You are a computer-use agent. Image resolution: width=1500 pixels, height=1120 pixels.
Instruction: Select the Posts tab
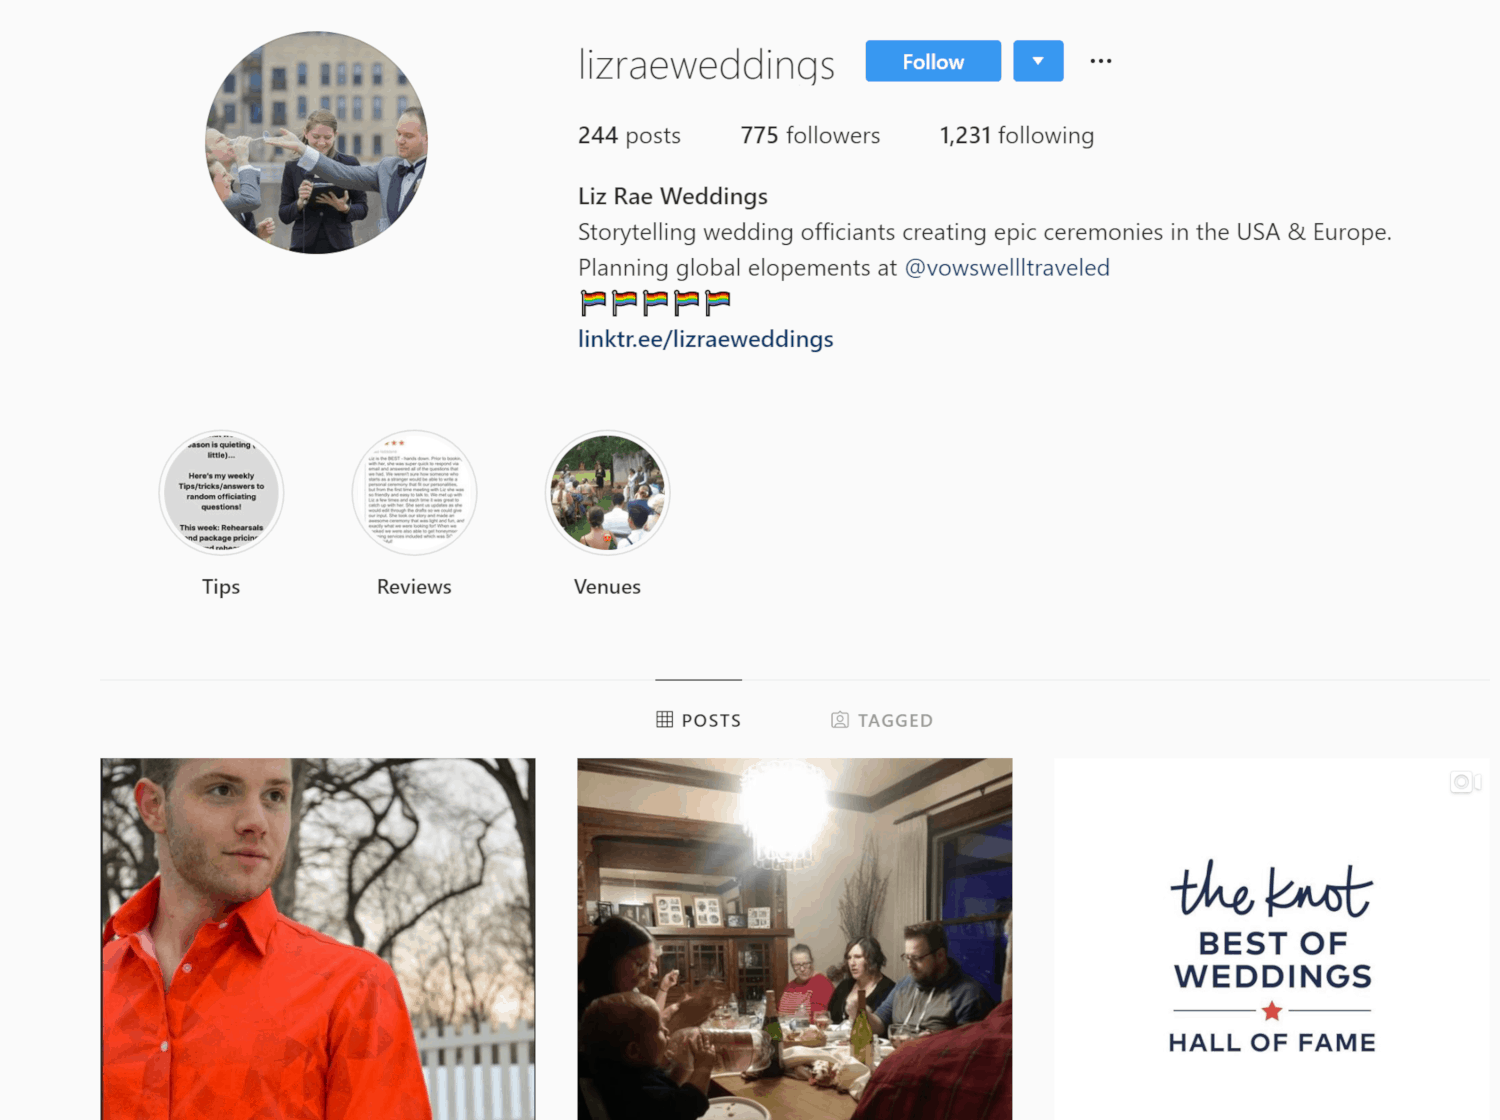699,720
